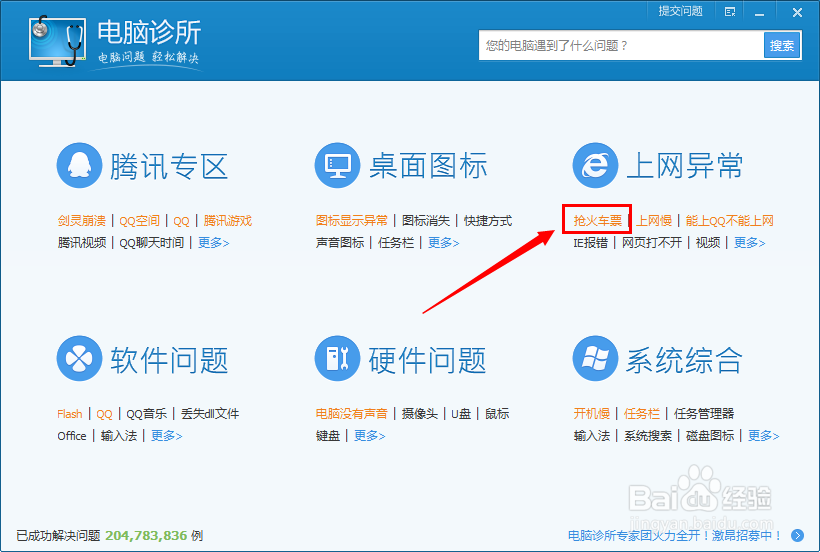Image resolution: width=820 pixels, height=552 pixels.
Task: Click the 鼠标 link
Action: coord(497,413)
